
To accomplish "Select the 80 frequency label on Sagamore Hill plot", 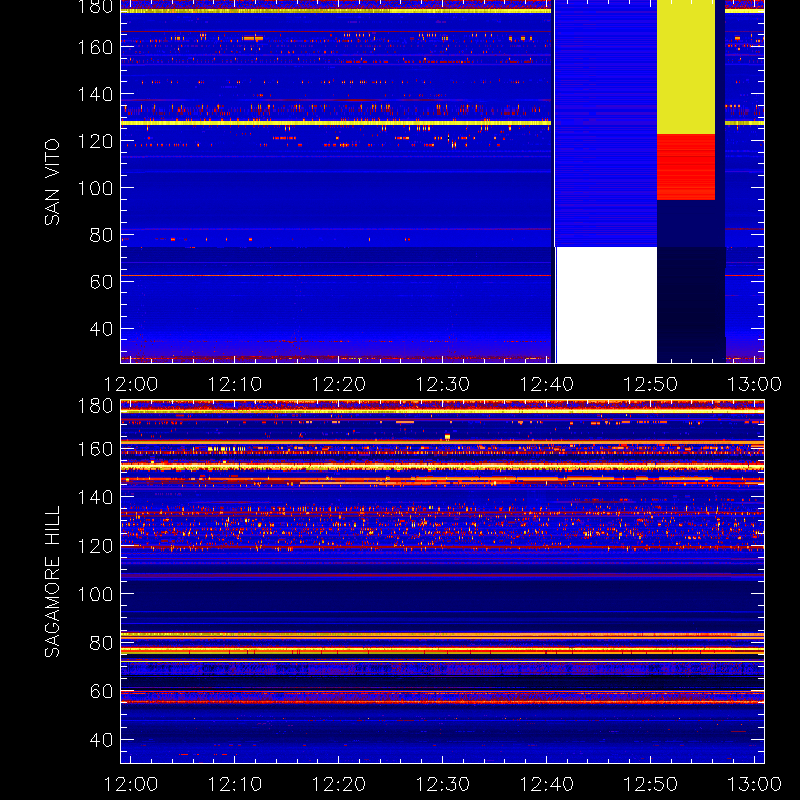I will point(101,643).
